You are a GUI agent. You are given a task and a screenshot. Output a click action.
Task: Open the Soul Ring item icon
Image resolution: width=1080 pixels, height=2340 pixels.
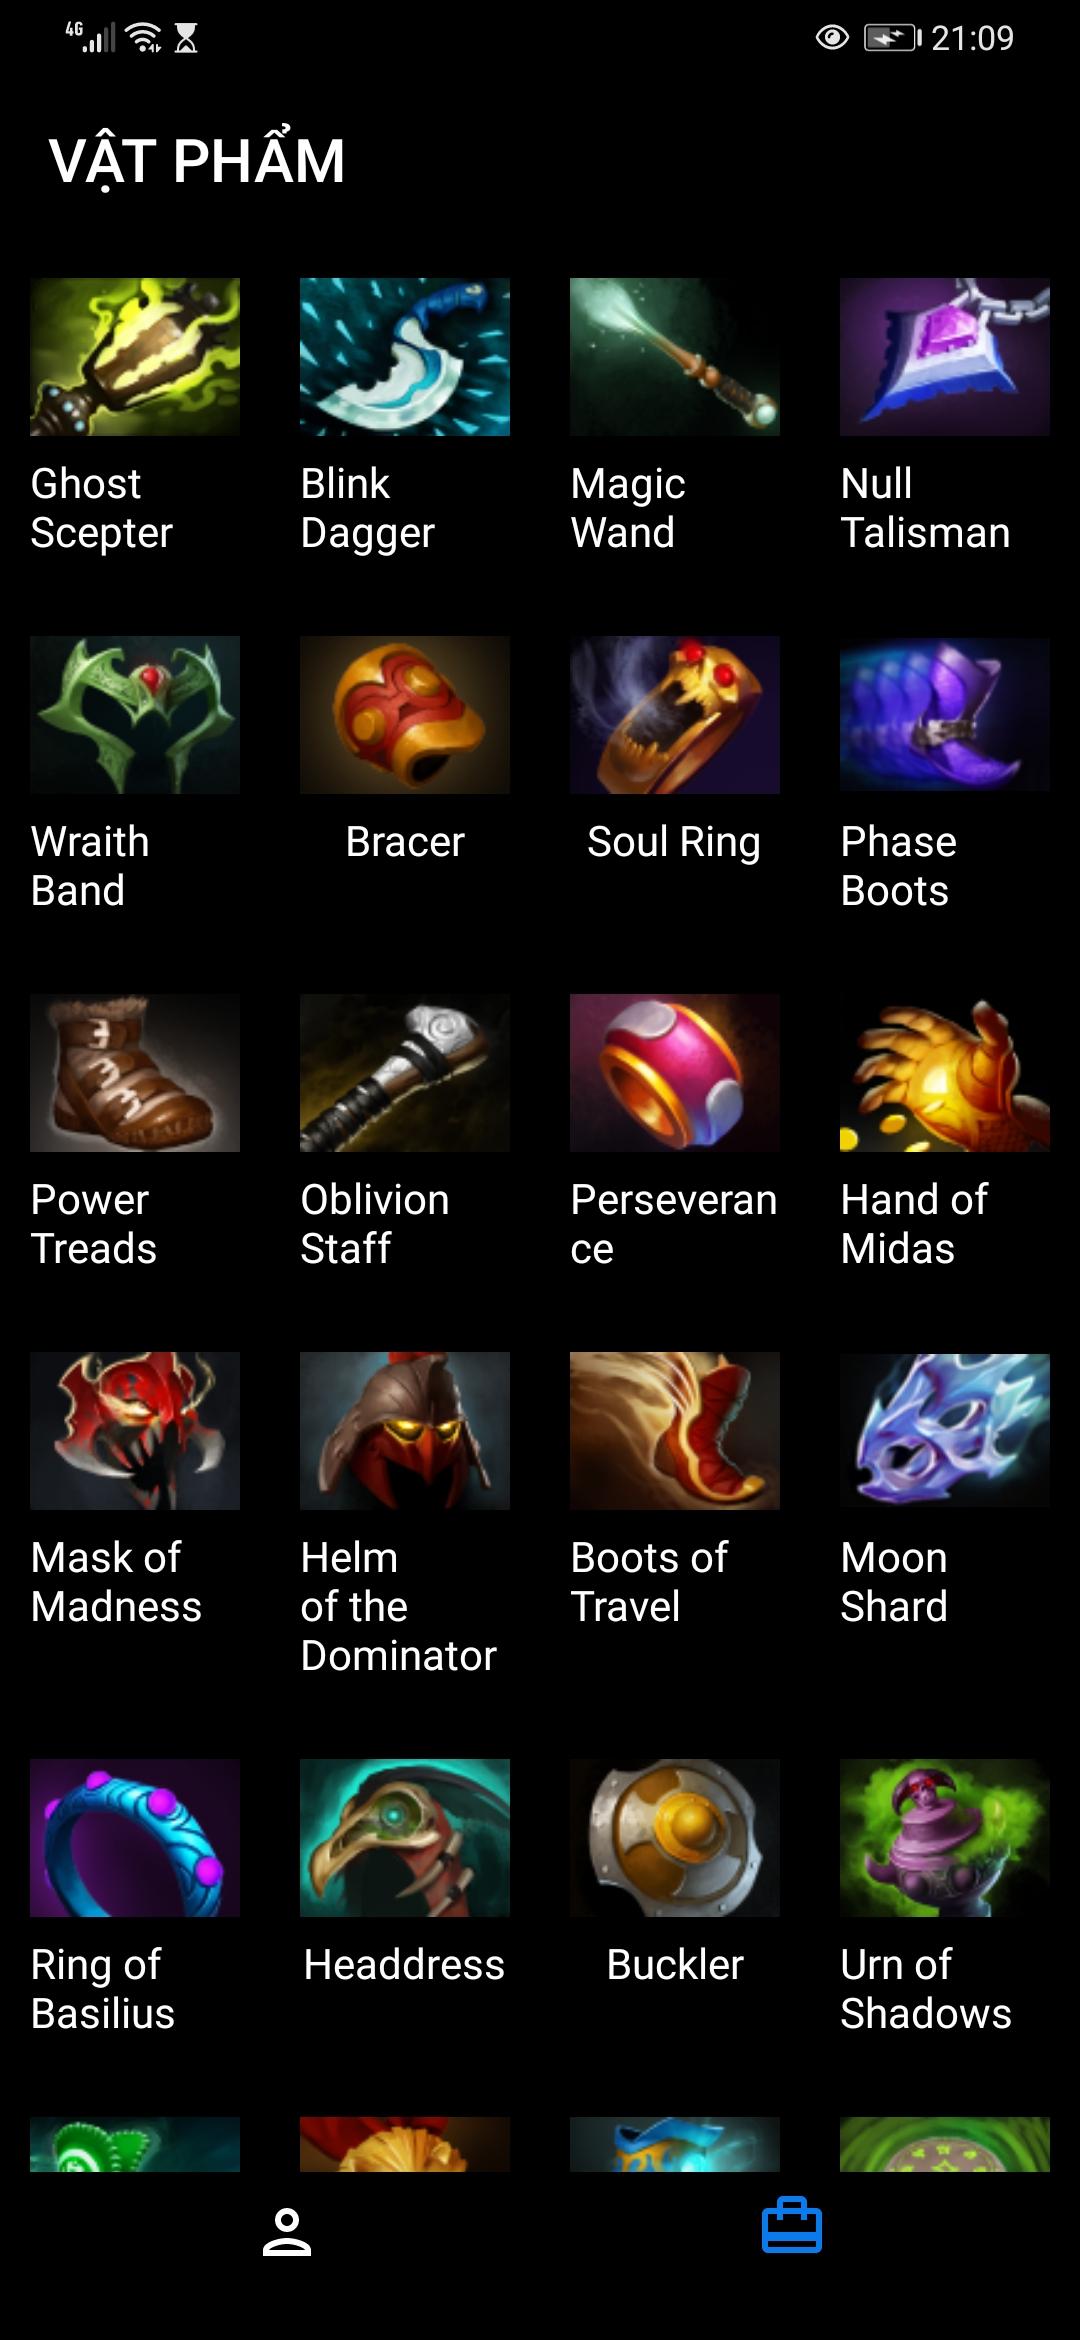tap(675, 715)
